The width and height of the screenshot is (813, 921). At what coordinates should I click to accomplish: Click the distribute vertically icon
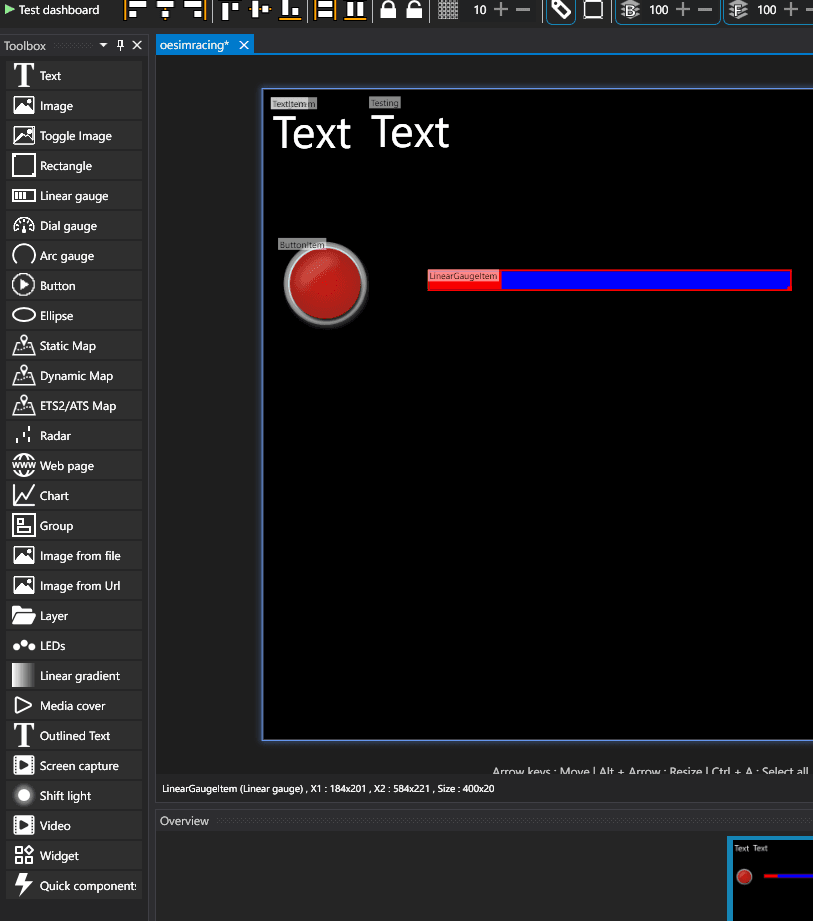(355, 10)
